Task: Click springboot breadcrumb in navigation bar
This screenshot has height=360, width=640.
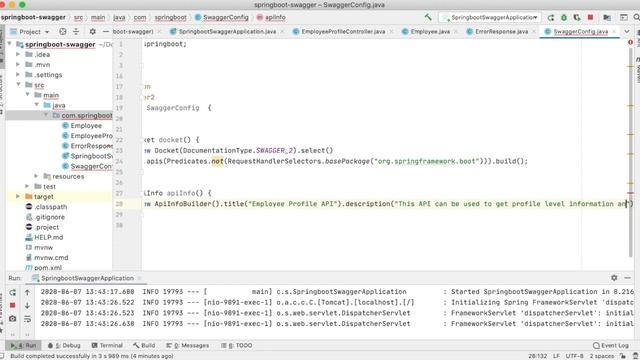Action: pyautogui.click(x=171, y=18)
